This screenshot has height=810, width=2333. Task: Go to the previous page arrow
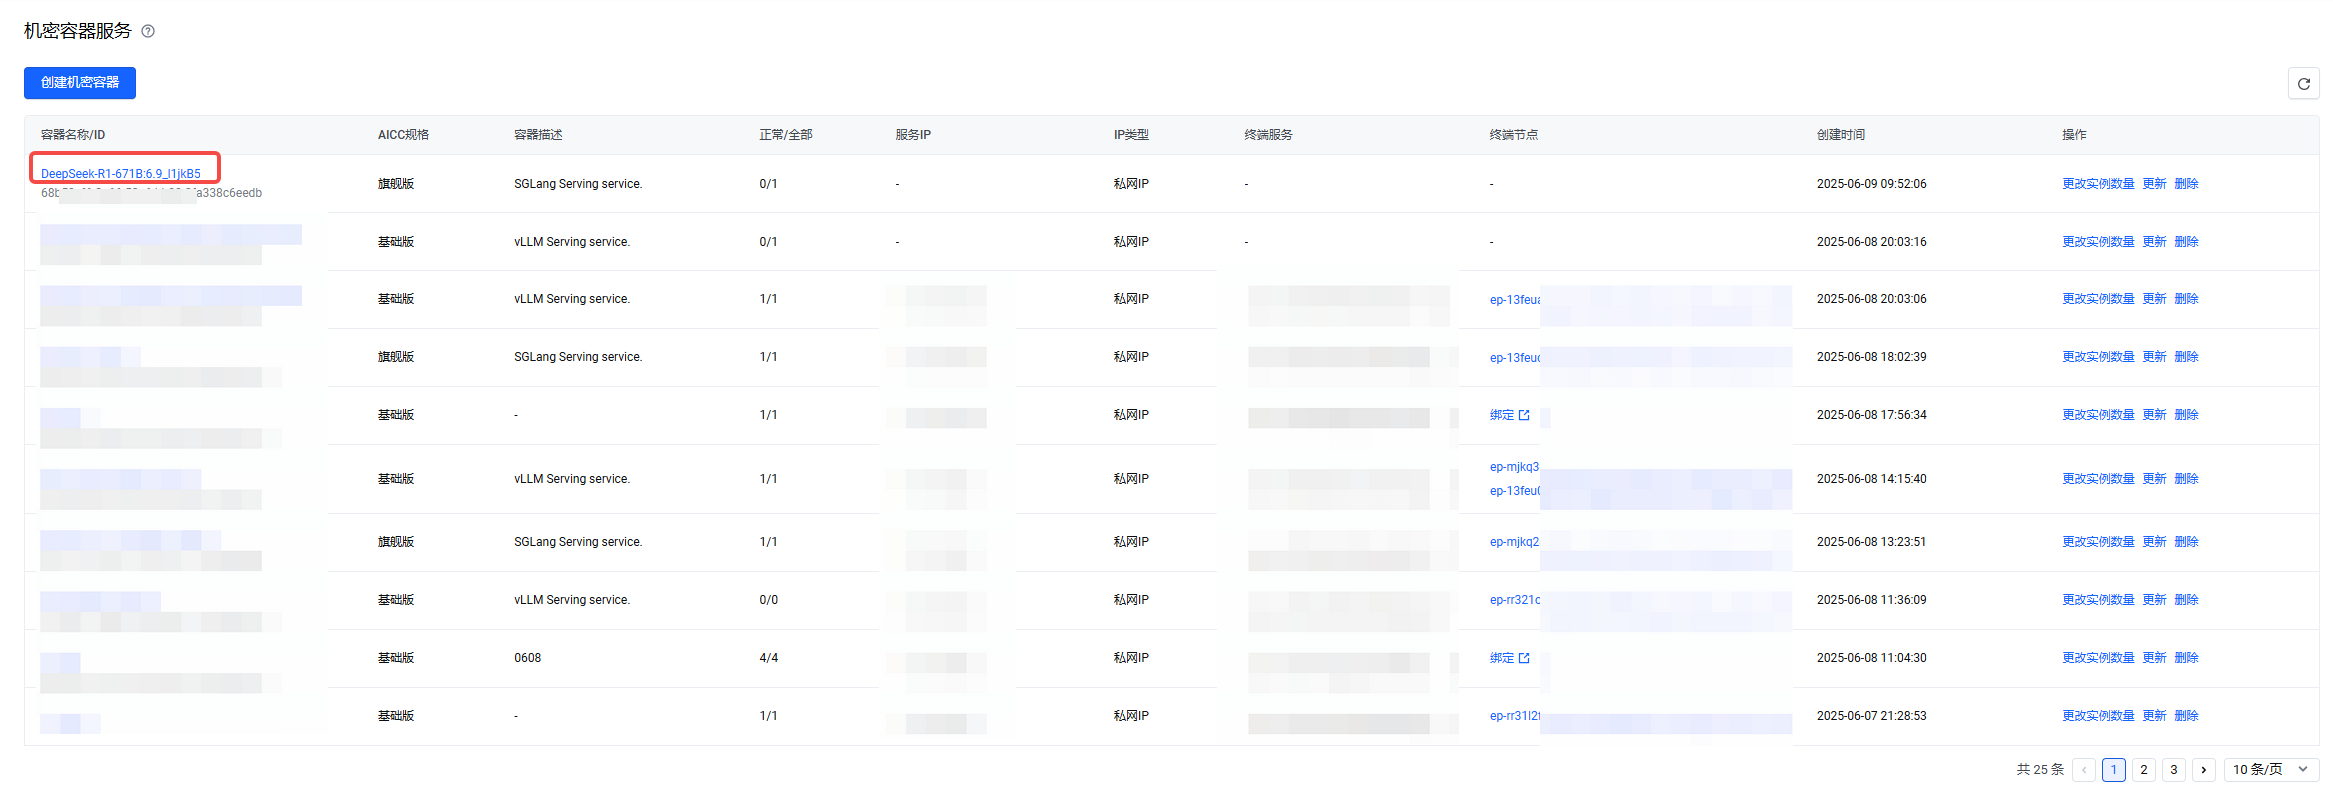click(x=2084, y=770)
